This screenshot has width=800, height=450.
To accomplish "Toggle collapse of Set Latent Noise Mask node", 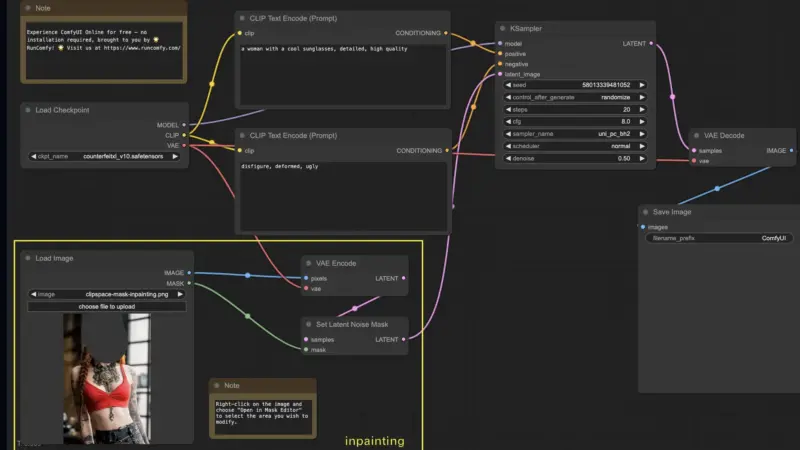I will pos(309,324).
